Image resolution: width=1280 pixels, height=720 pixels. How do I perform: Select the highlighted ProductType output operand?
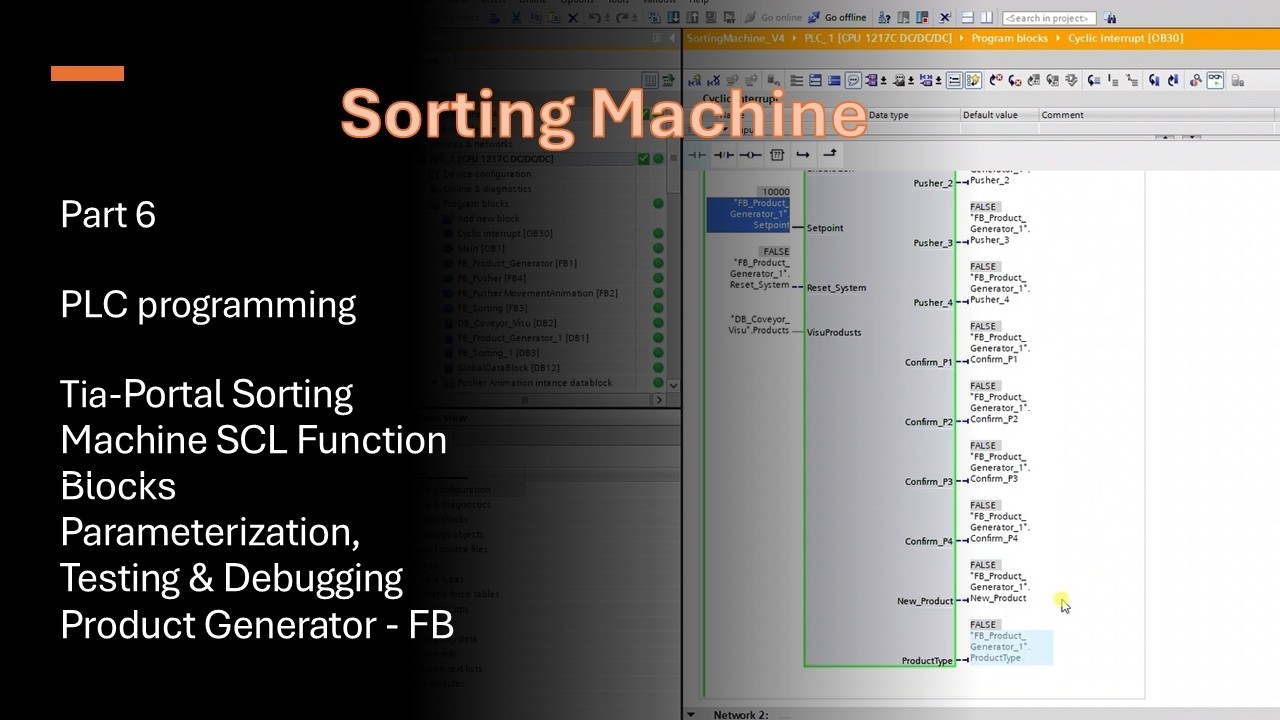1010,647
